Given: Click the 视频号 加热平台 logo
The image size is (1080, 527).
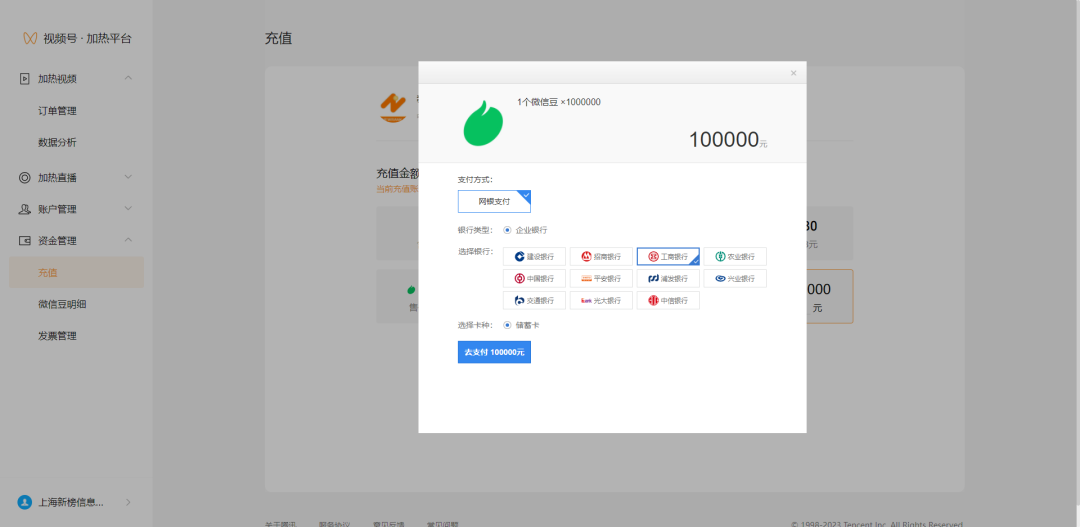Looking at the screenshot, I should coord(77,39).
